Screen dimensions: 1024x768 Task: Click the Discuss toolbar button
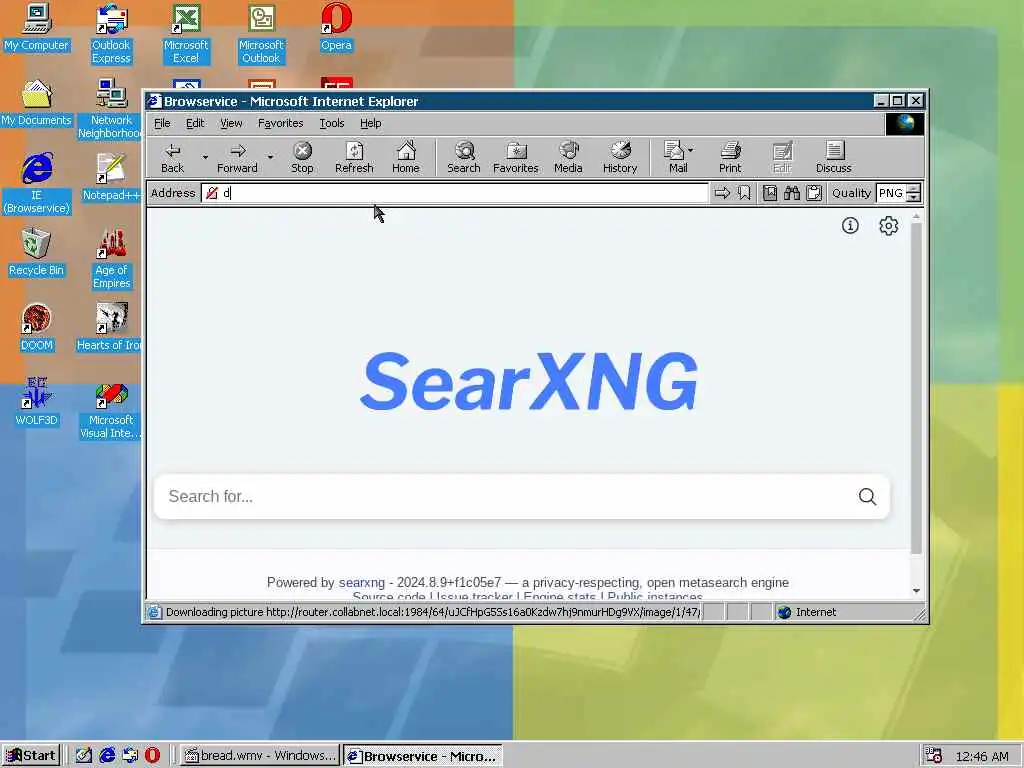coord(834,157)
